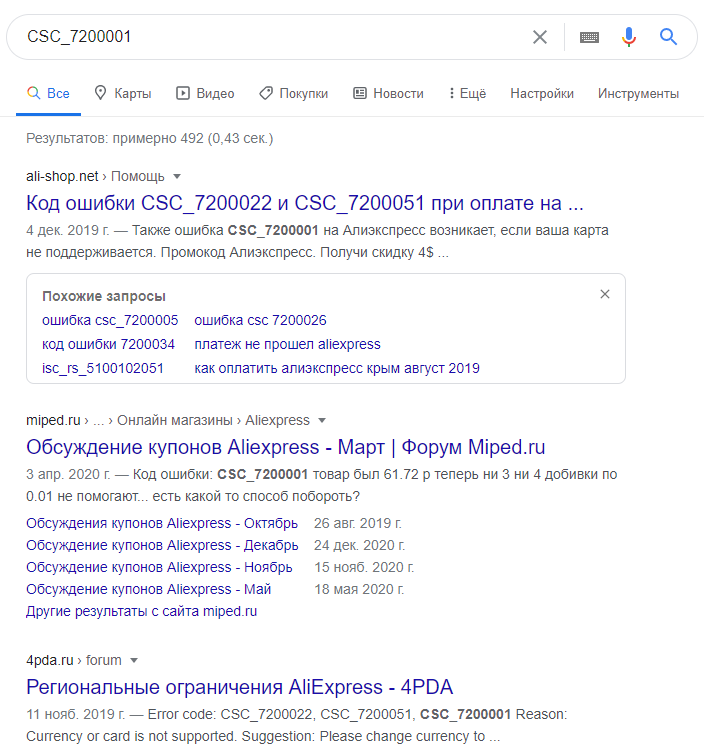Click related query ошибка csc_7200005
This screenshot has height=756, width=704.
pyautogui.click(x=110, y=320)
